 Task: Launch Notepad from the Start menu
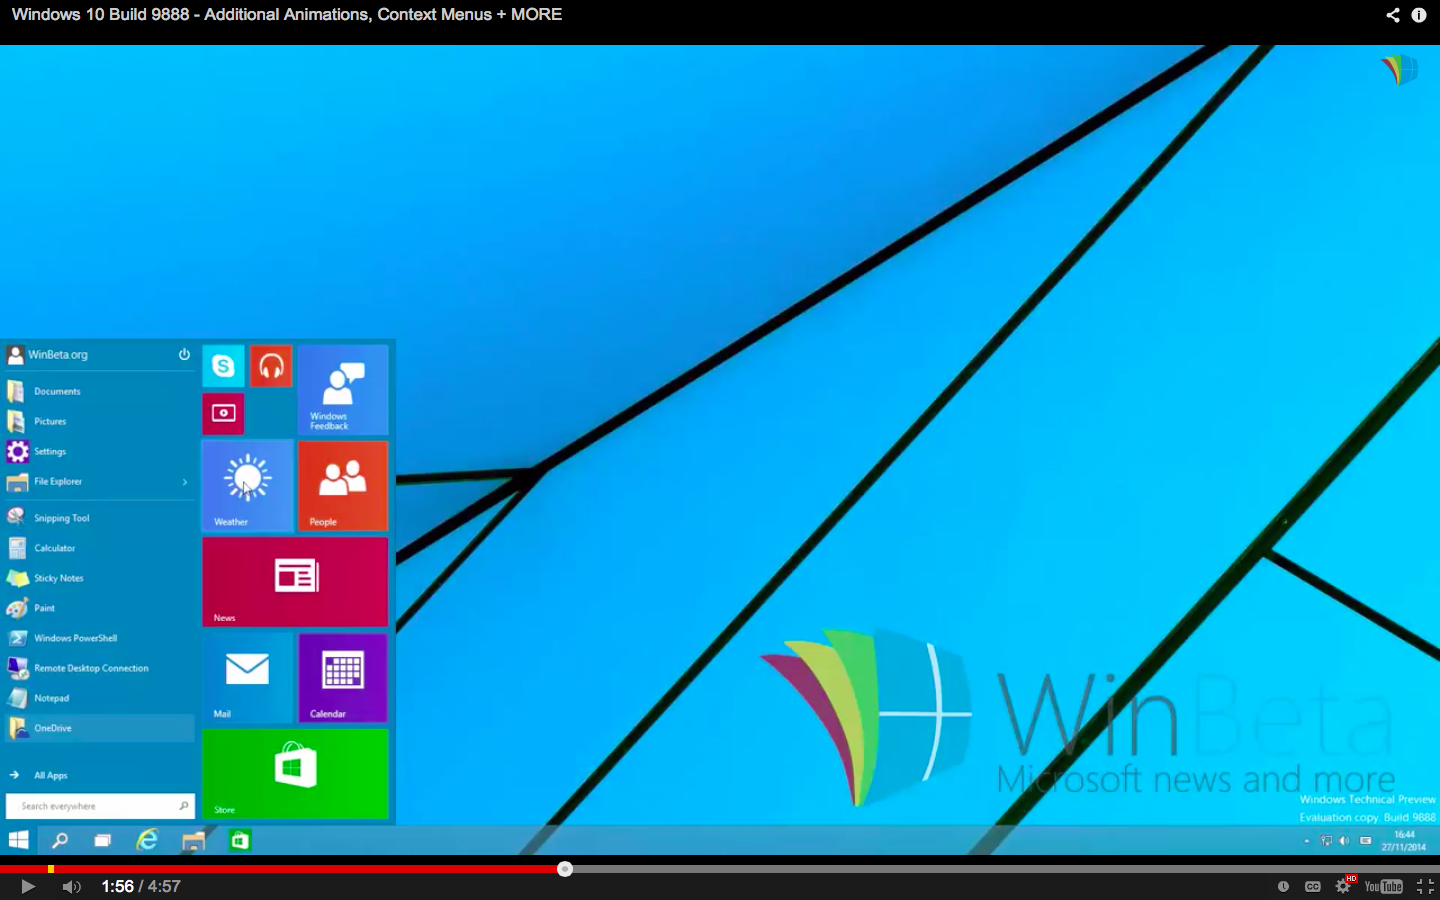(x=100, y=698)
